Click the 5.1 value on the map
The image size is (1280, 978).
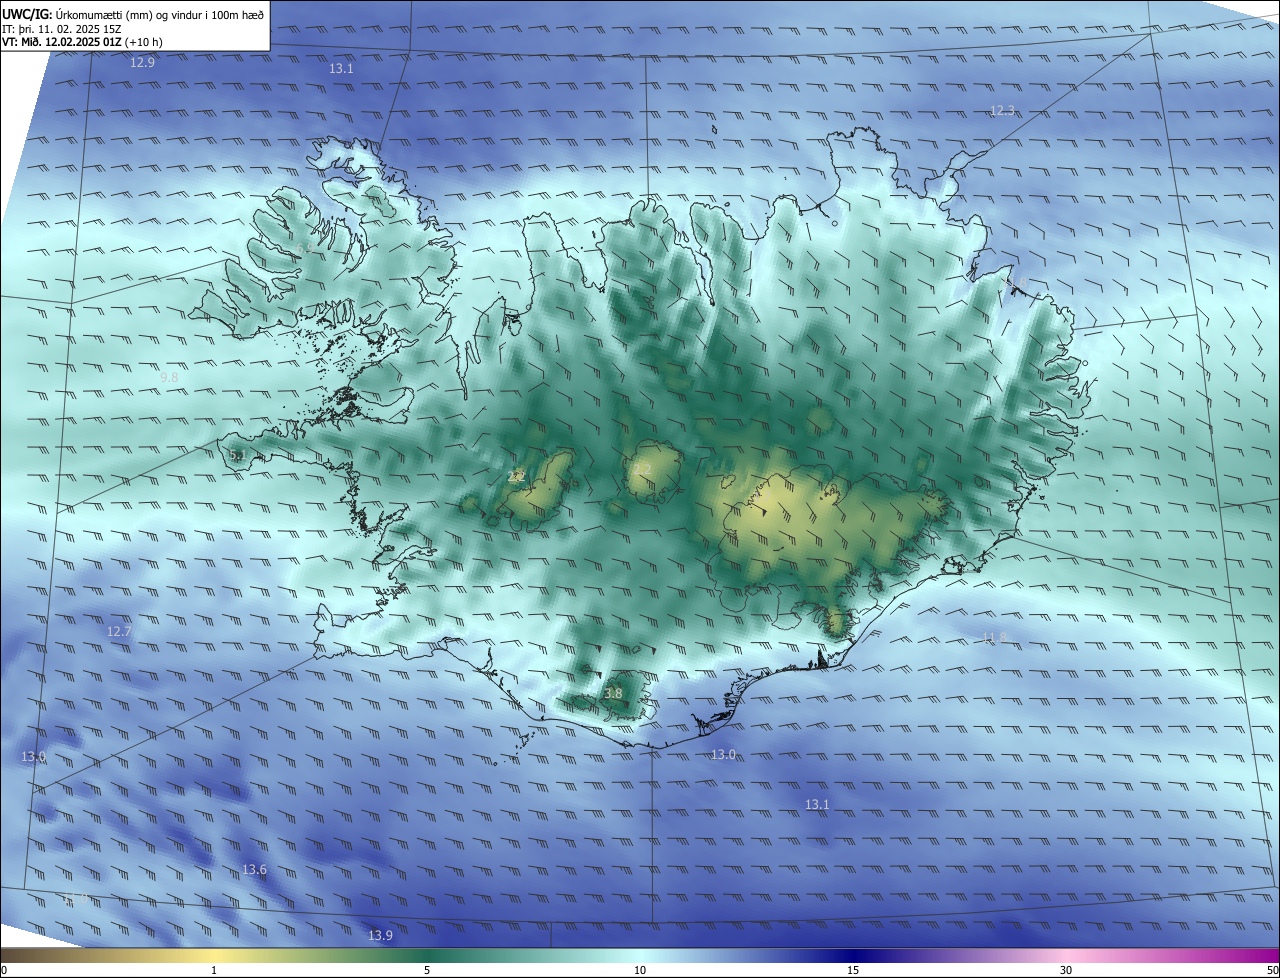237,455
